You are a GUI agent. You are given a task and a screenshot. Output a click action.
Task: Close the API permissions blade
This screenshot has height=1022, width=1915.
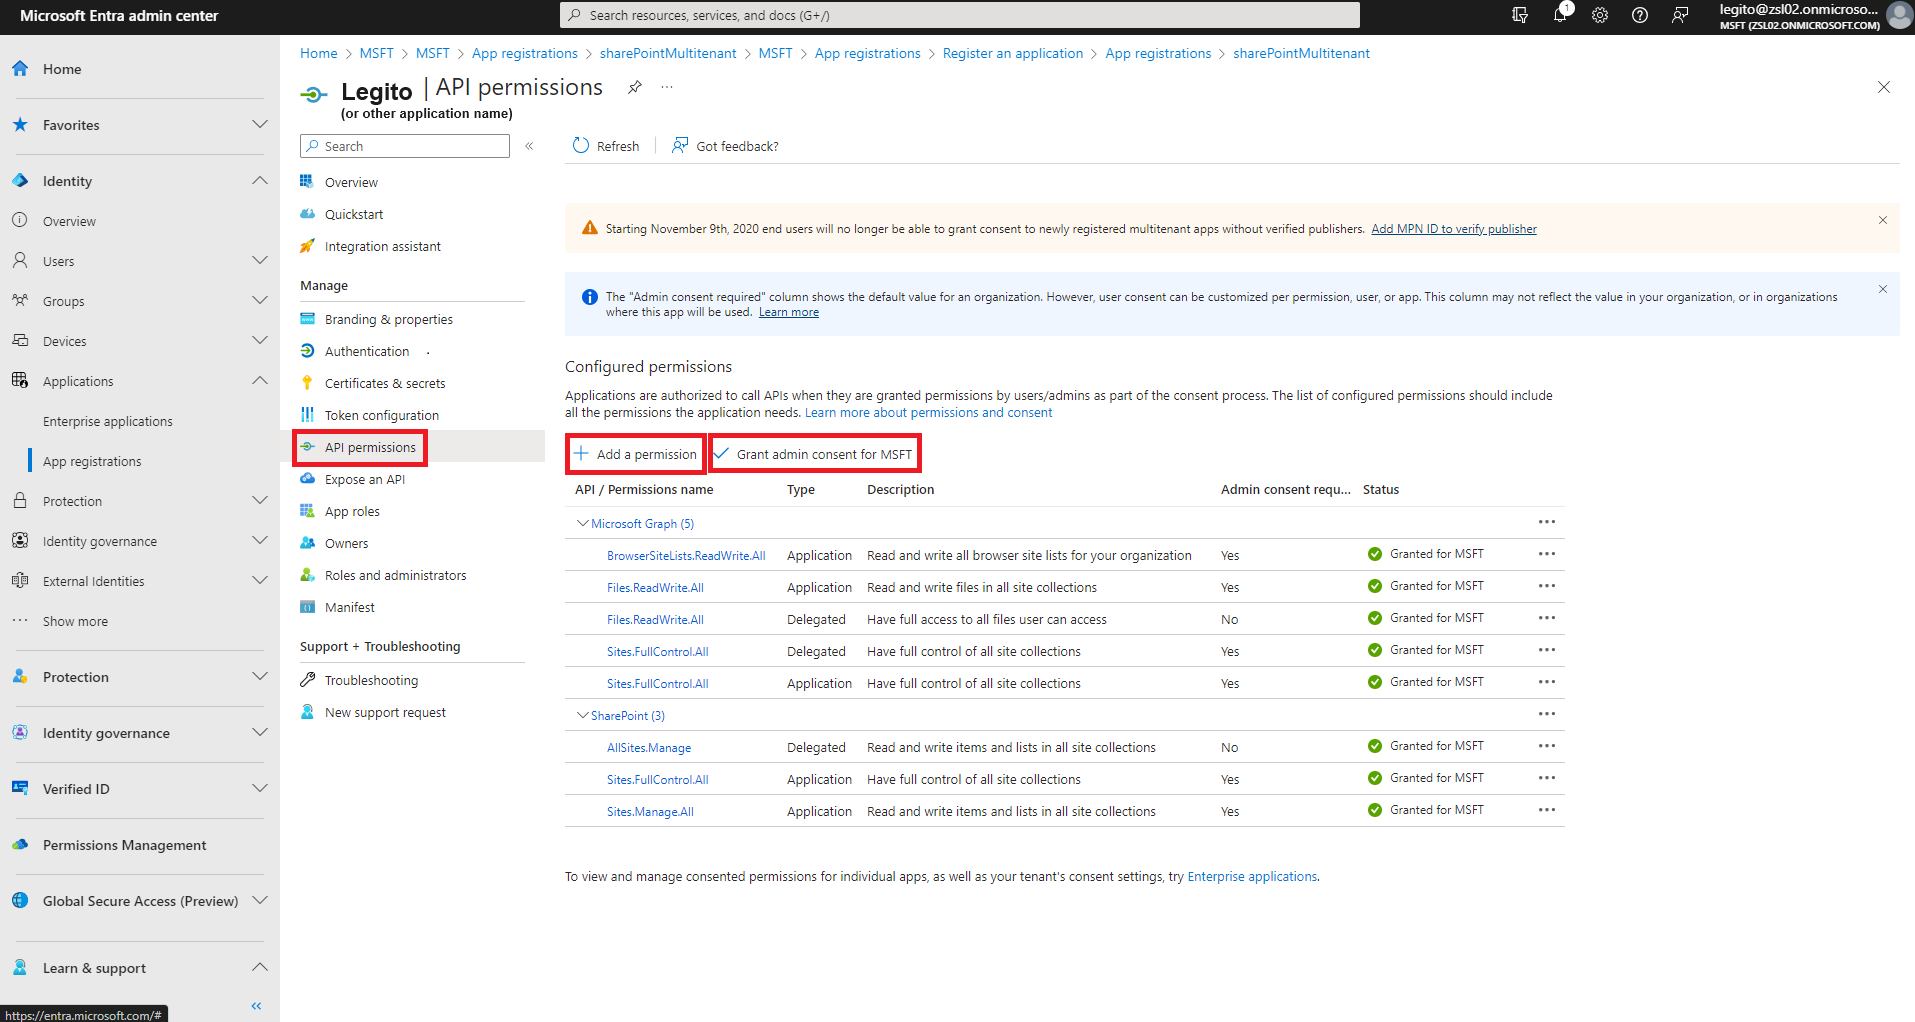(1884, 87)
